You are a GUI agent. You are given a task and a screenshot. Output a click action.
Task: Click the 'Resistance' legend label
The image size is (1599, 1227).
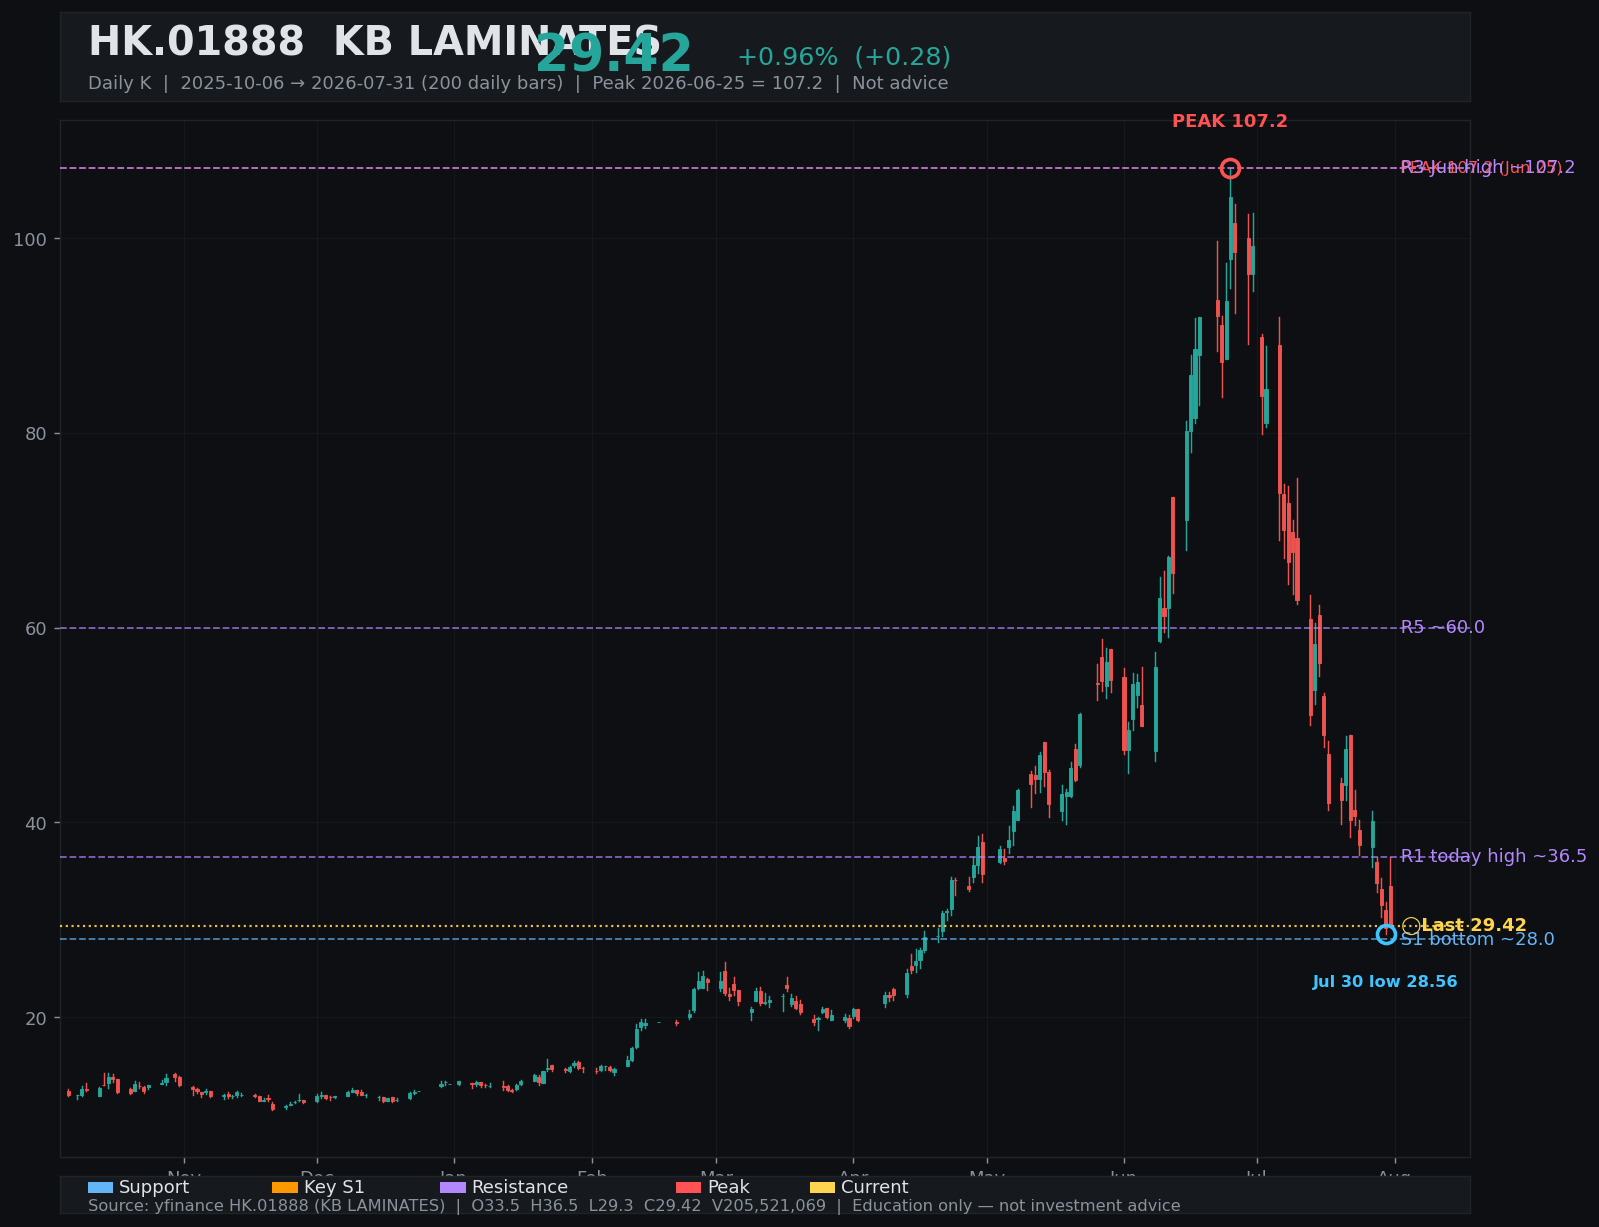[x=520, y=1188]
